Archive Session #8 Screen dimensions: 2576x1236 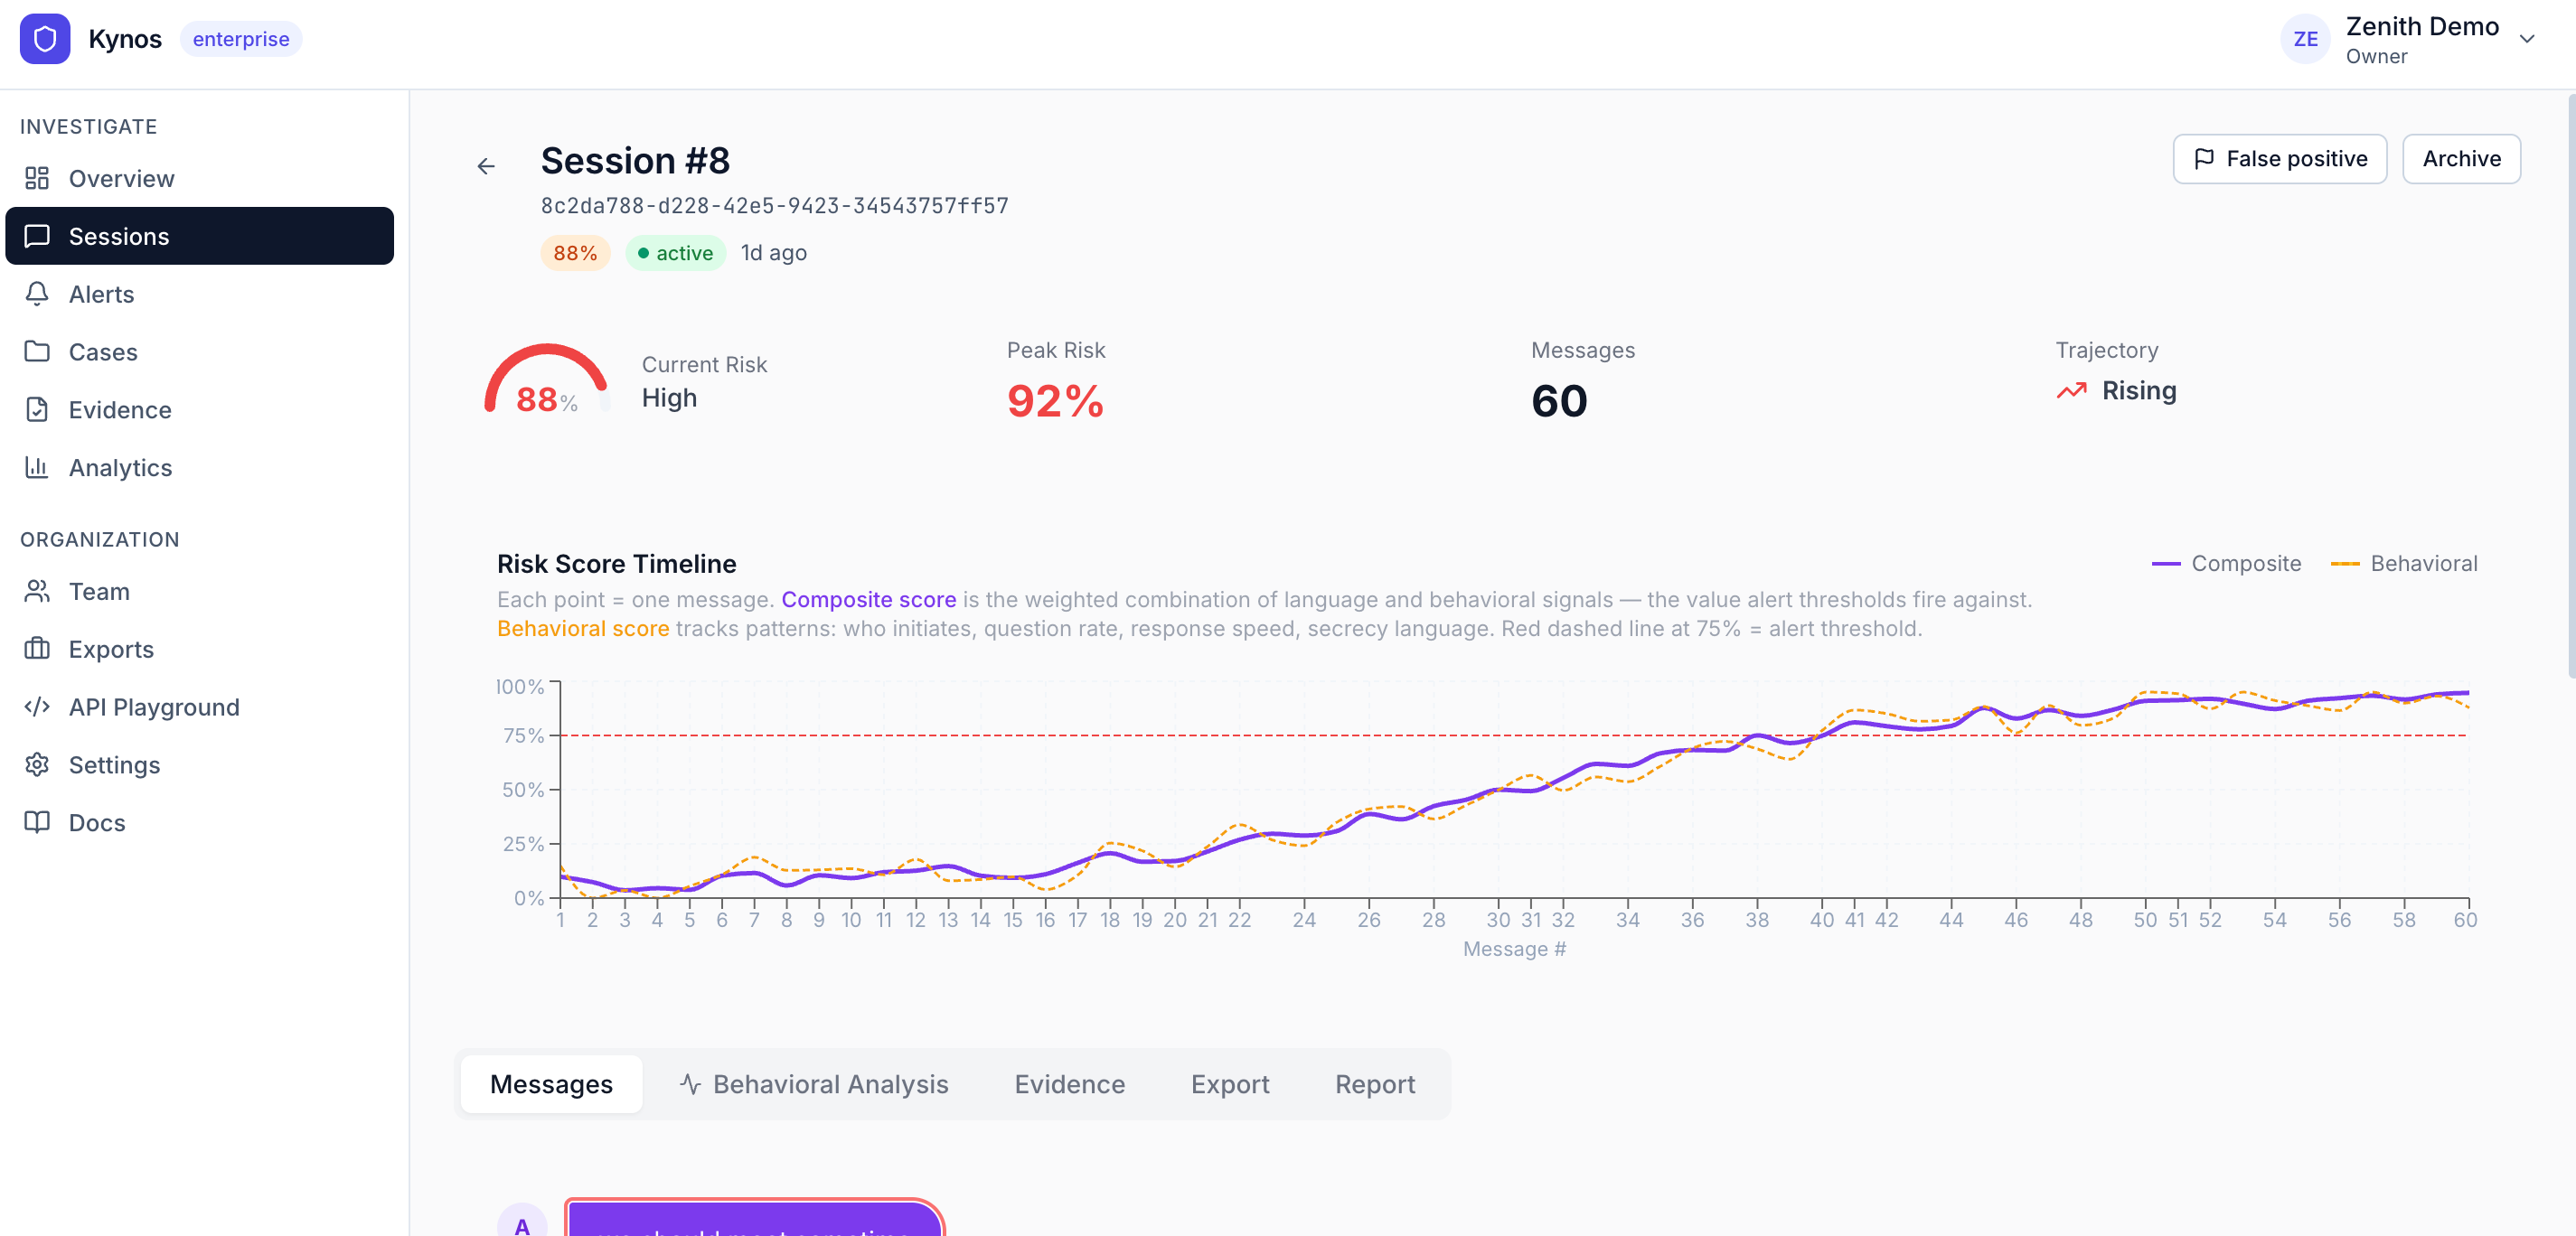pyautogui.click(x=2461, y=158)
